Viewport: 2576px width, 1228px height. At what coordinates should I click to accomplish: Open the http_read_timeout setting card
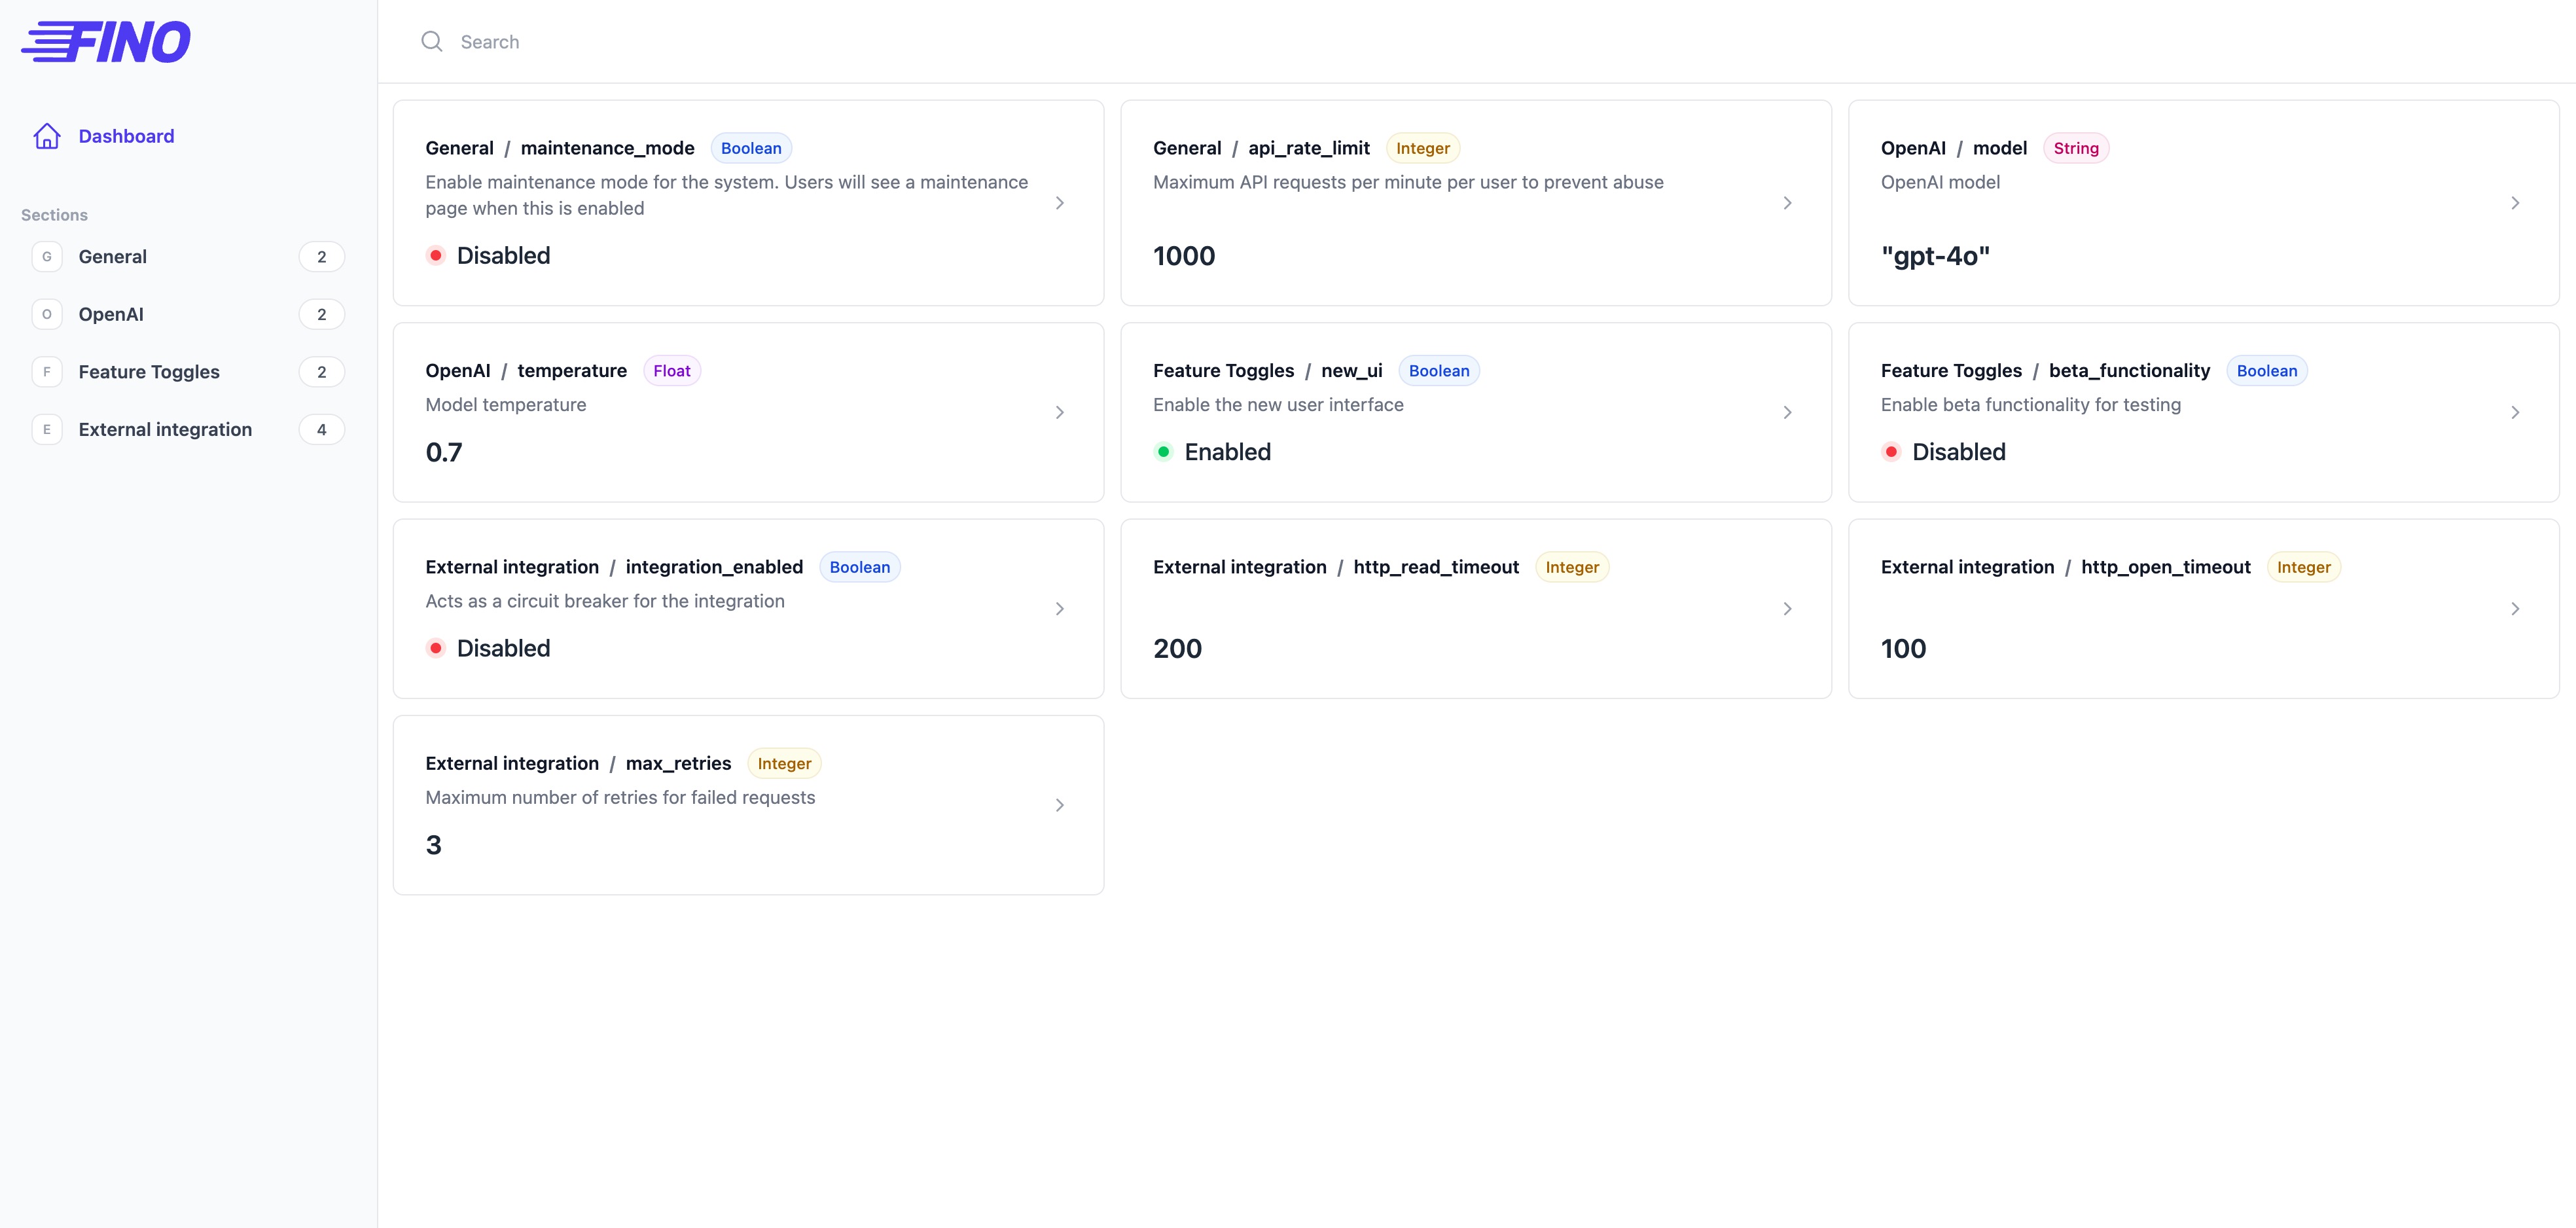pos(1475,608)
